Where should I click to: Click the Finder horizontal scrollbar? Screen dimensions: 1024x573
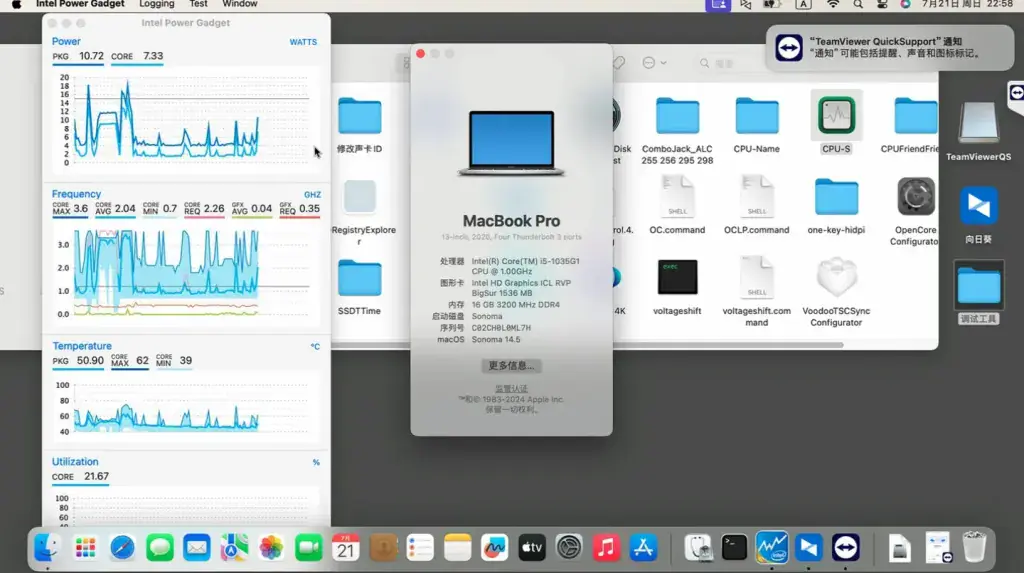(x=587, y=344)
